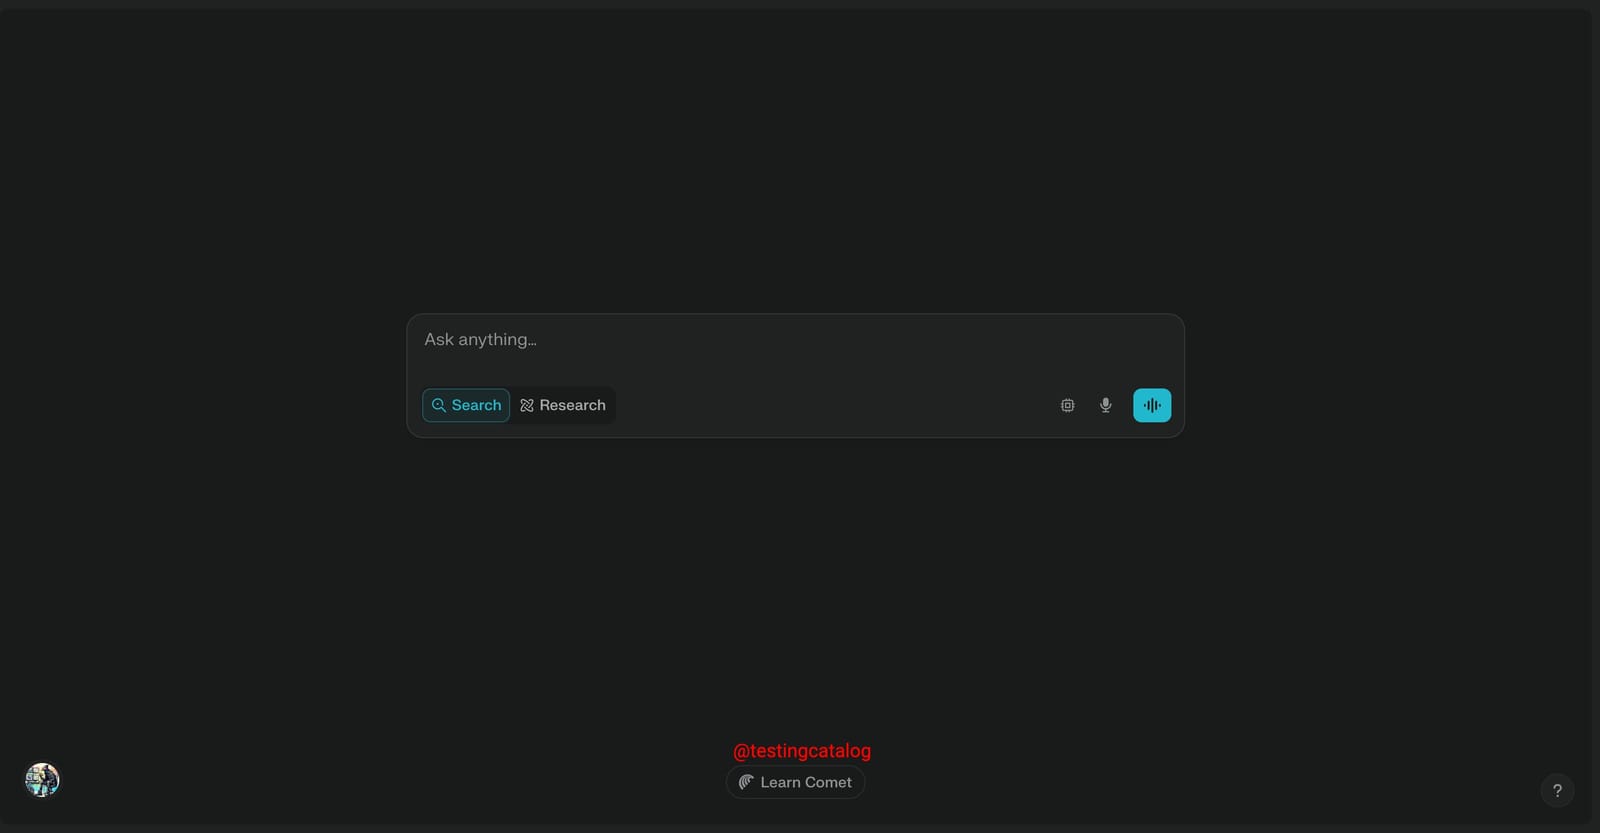Image resolution: width=1600 pixels, height=833 pixels.
Task: Select the Research tab label
Action: [572, 405]
